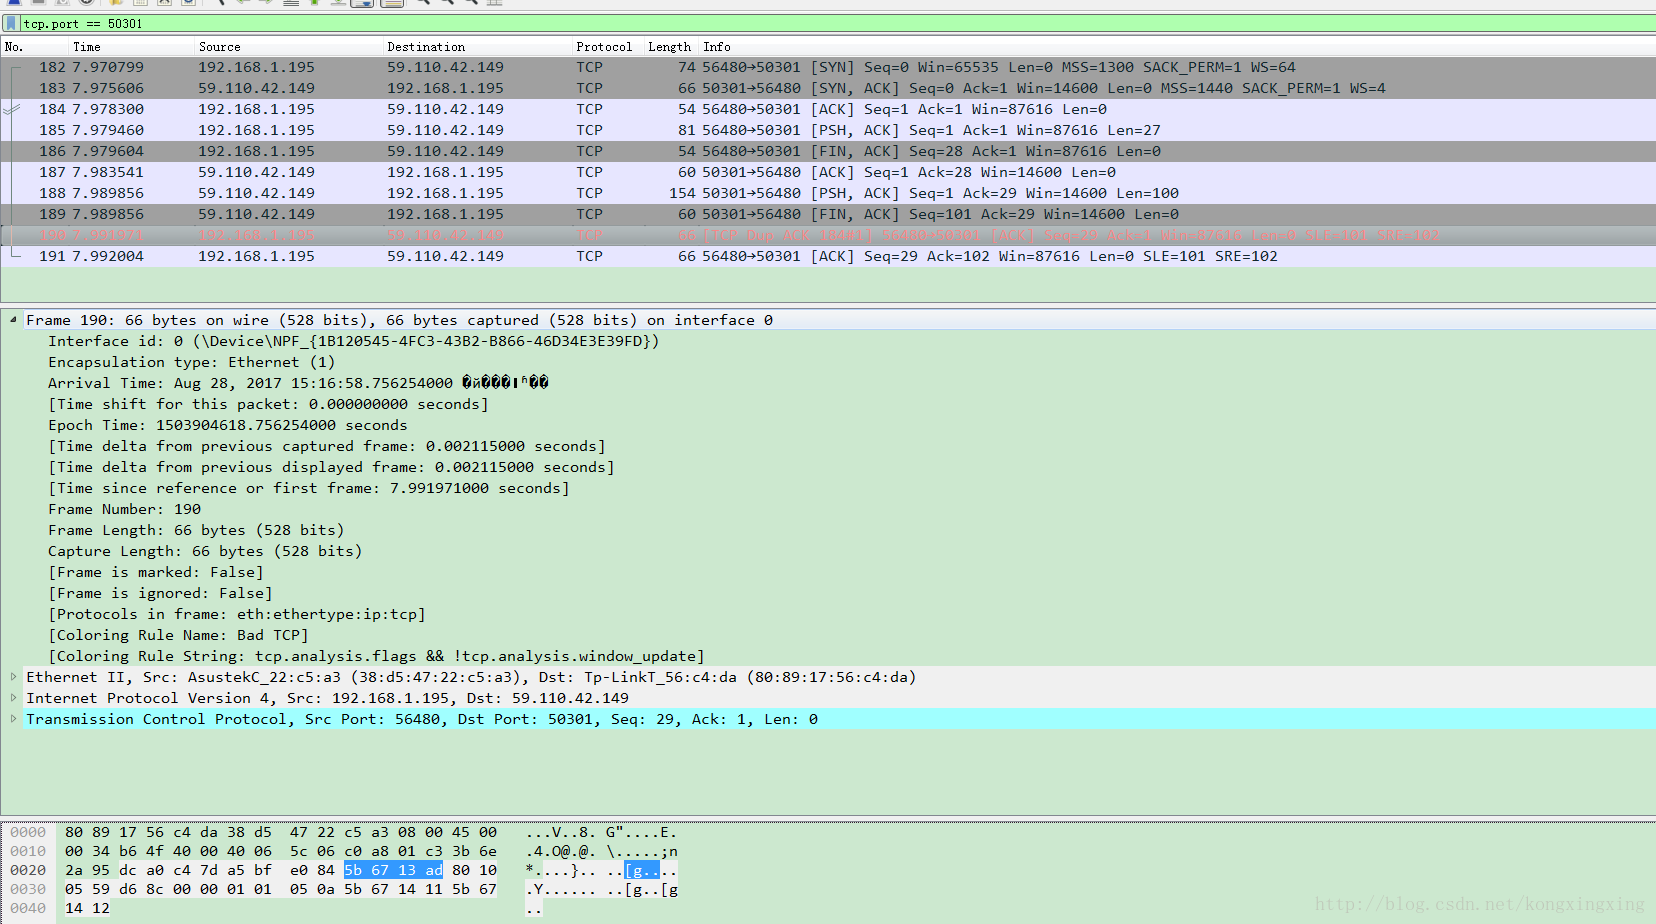Expand the Ethernet II section
The height and width of the screenshot is (924, 1656).
(x=13, y=677)
